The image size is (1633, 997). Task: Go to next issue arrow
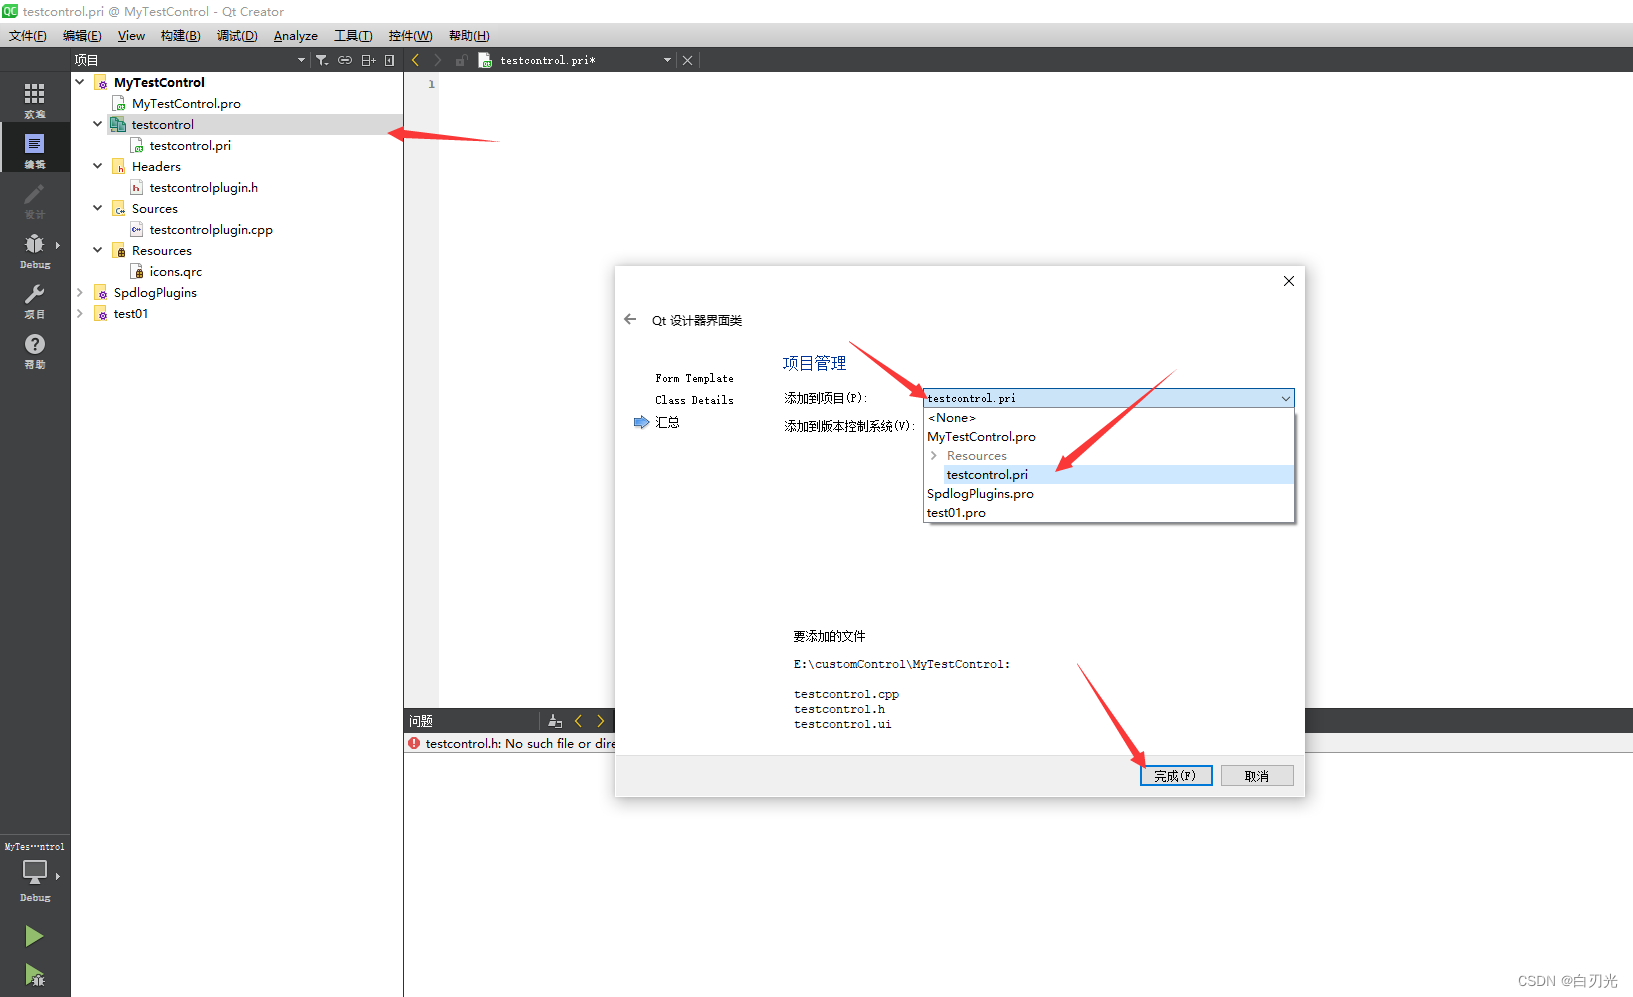(x=600, y=721)
